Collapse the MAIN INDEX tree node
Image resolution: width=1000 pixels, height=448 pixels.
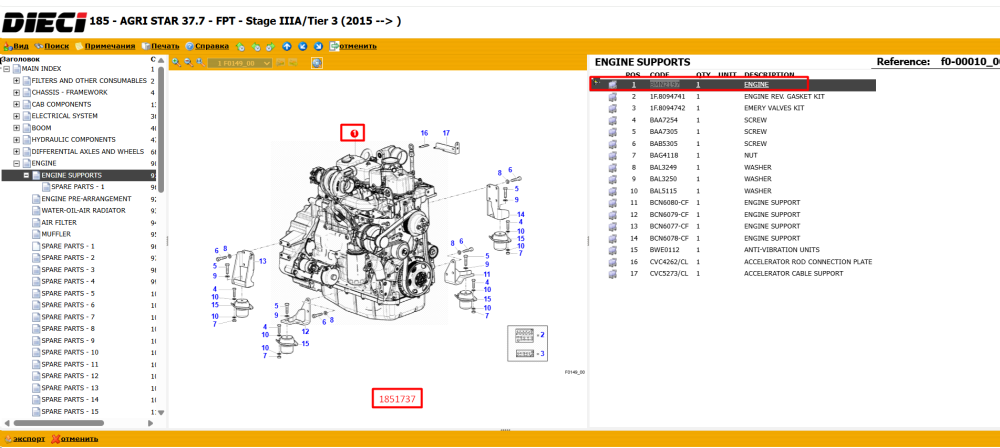tap(6, 68)
